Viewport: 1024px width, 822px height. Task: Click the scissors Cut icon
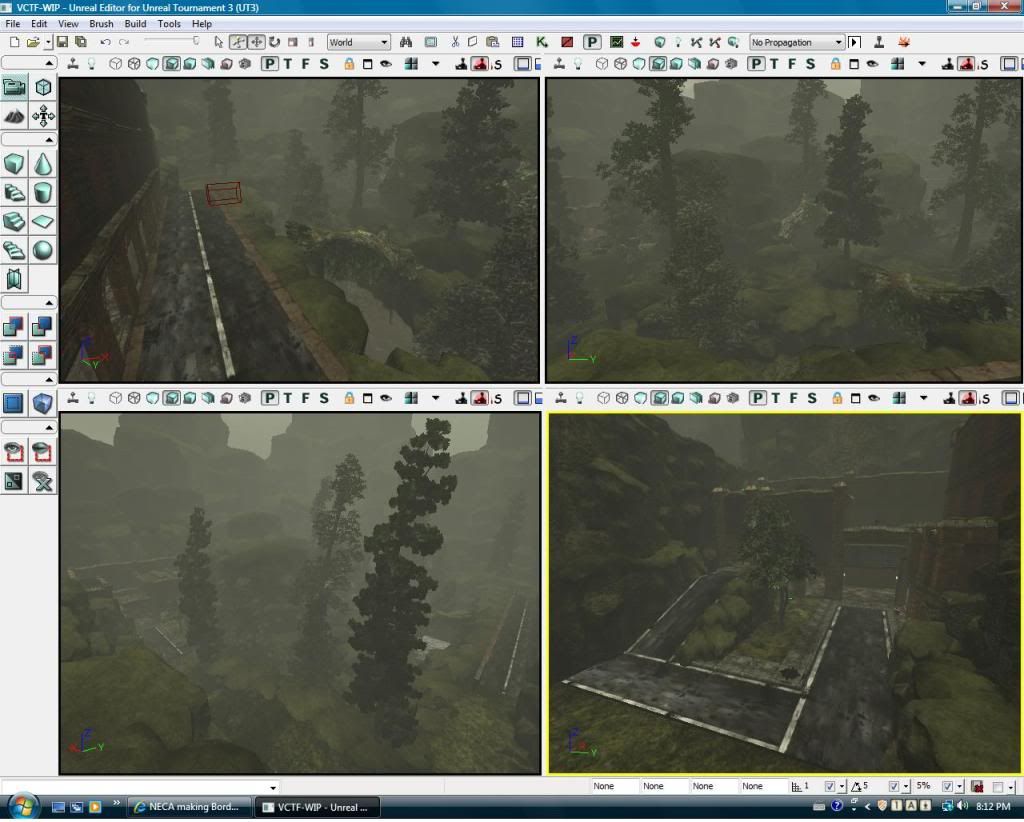coord(455,42)
